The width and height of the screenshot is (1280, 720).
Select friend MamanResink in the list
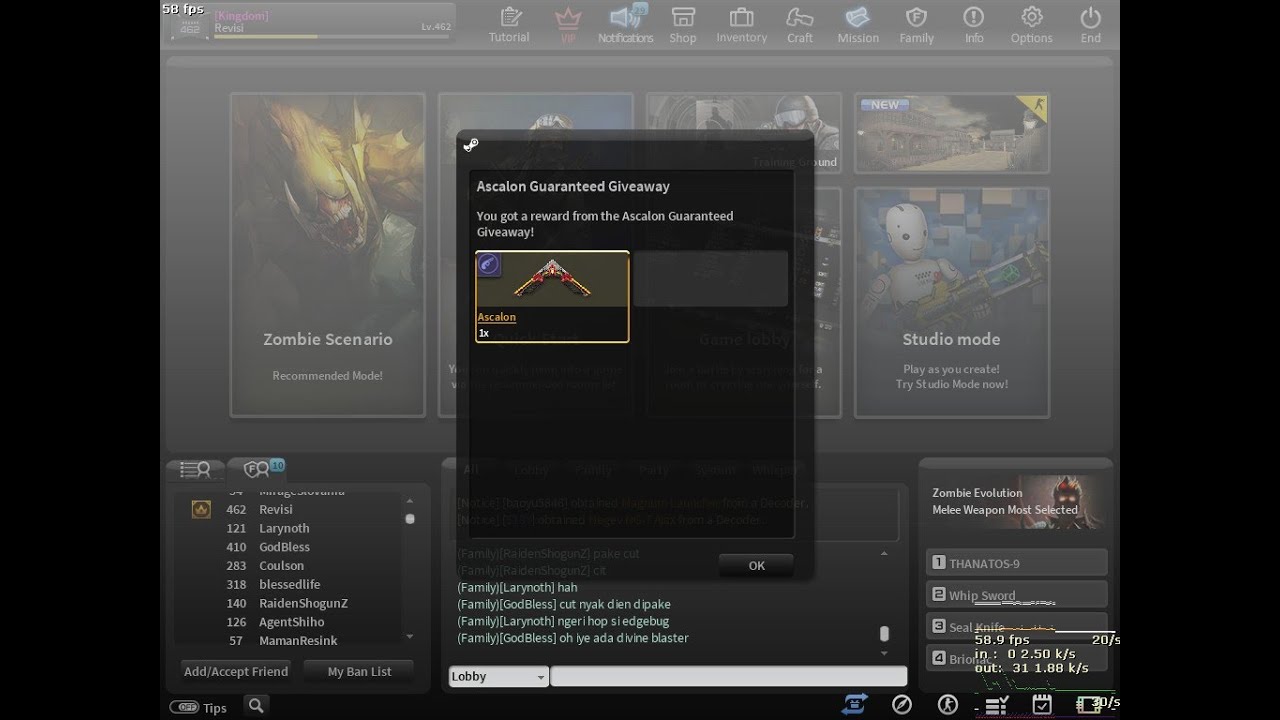(x=296, y=641)
